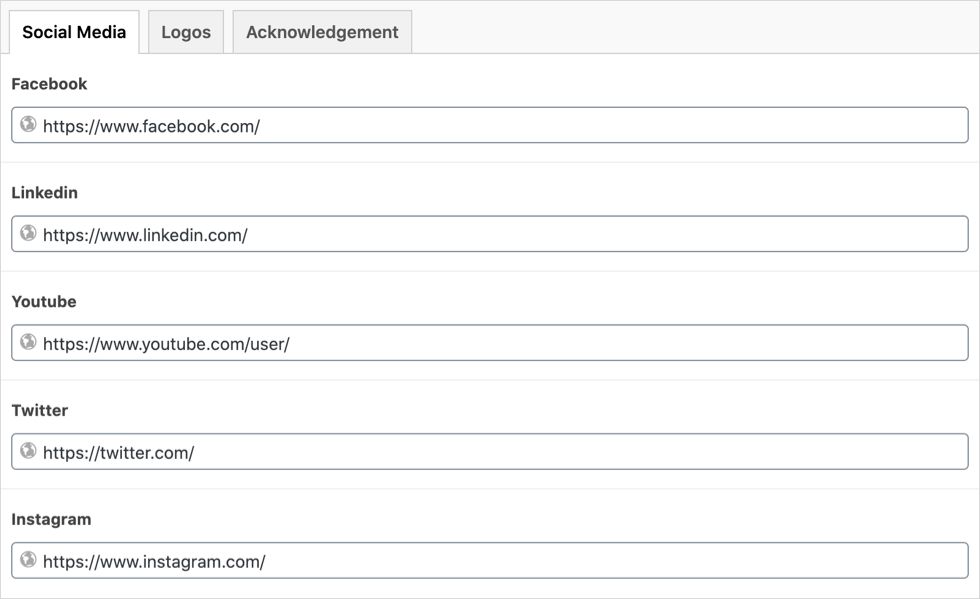Click inside the Facebook URL input
980x599 pixels.
click(400, 124)
